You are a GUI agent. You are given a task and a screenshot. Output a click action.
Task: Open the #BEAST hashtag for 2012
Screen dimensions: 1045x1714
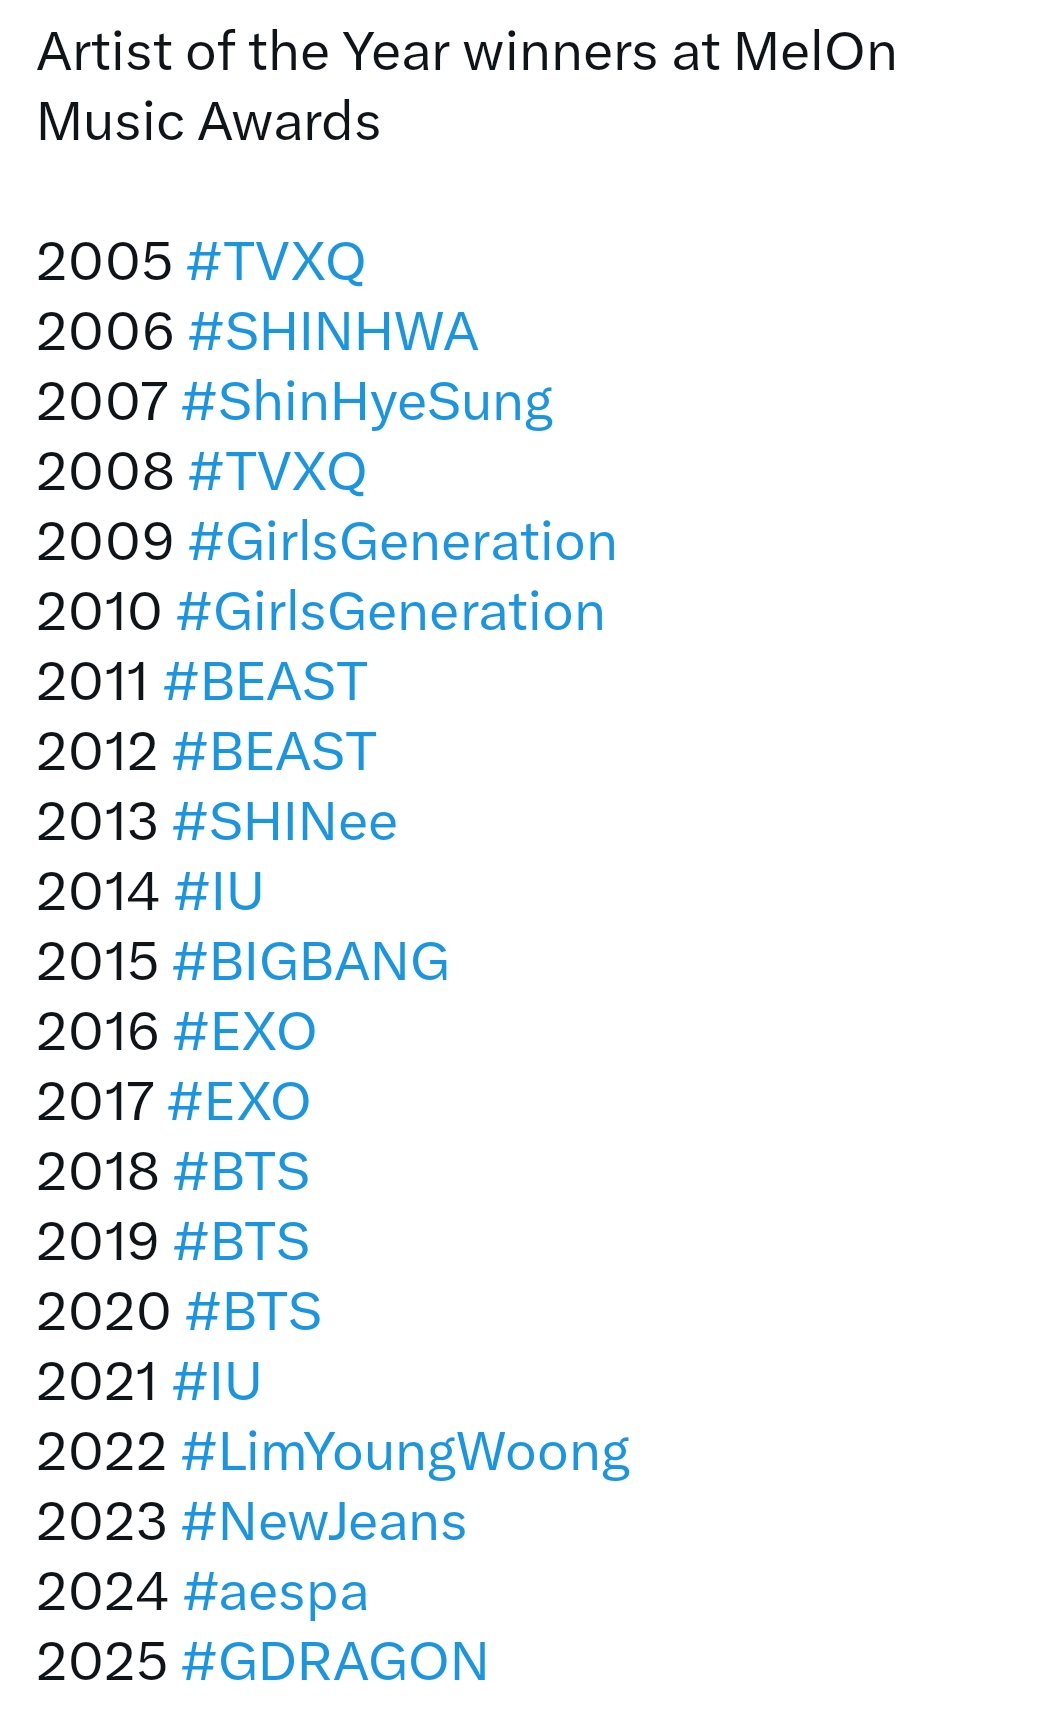(x=274, y=752)
